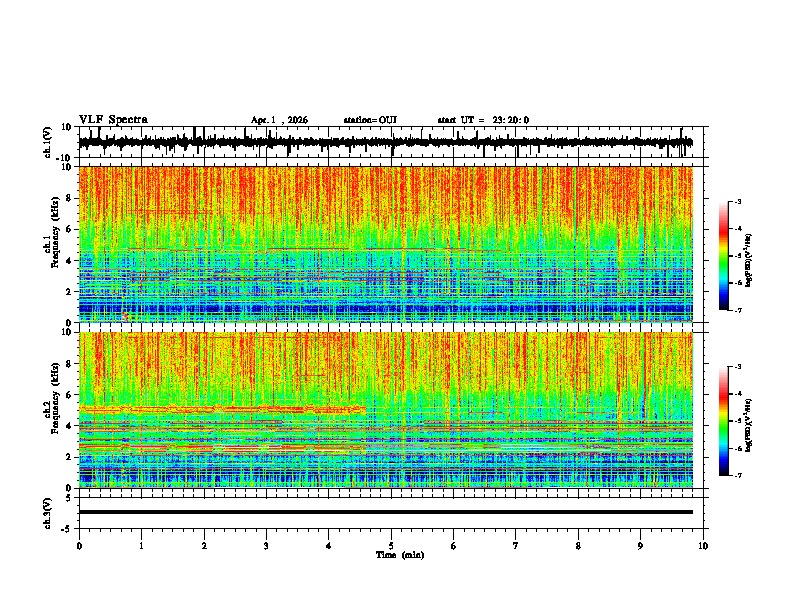792x612 pixels.
Task: Select the date text "Apr. 1 , 2026"
Action: [279, 120]
